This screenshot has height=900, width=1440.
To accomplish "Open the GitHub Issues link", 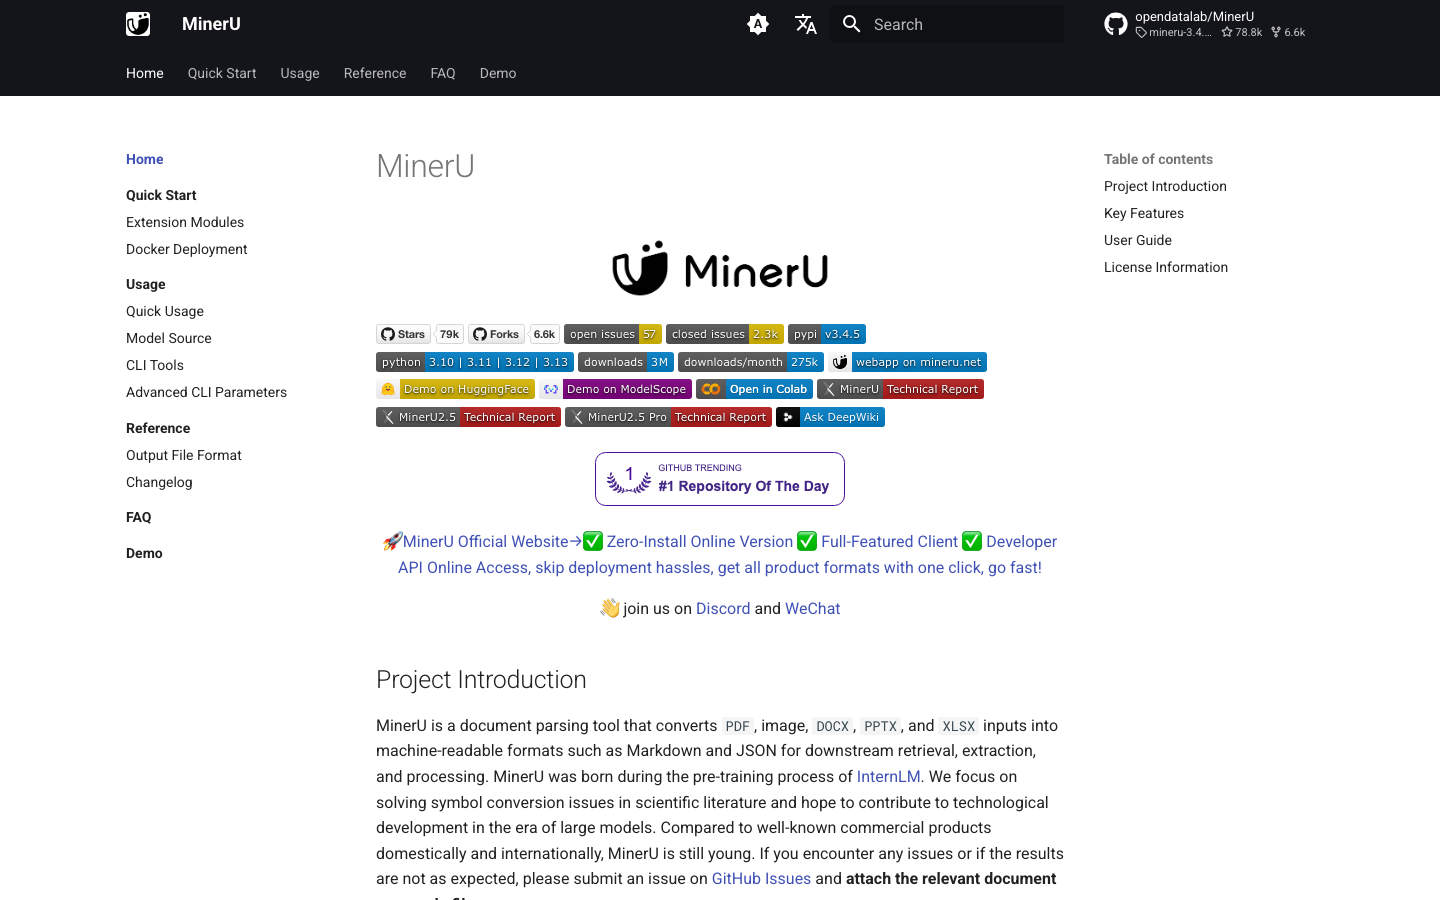I will tap(761, 878).
